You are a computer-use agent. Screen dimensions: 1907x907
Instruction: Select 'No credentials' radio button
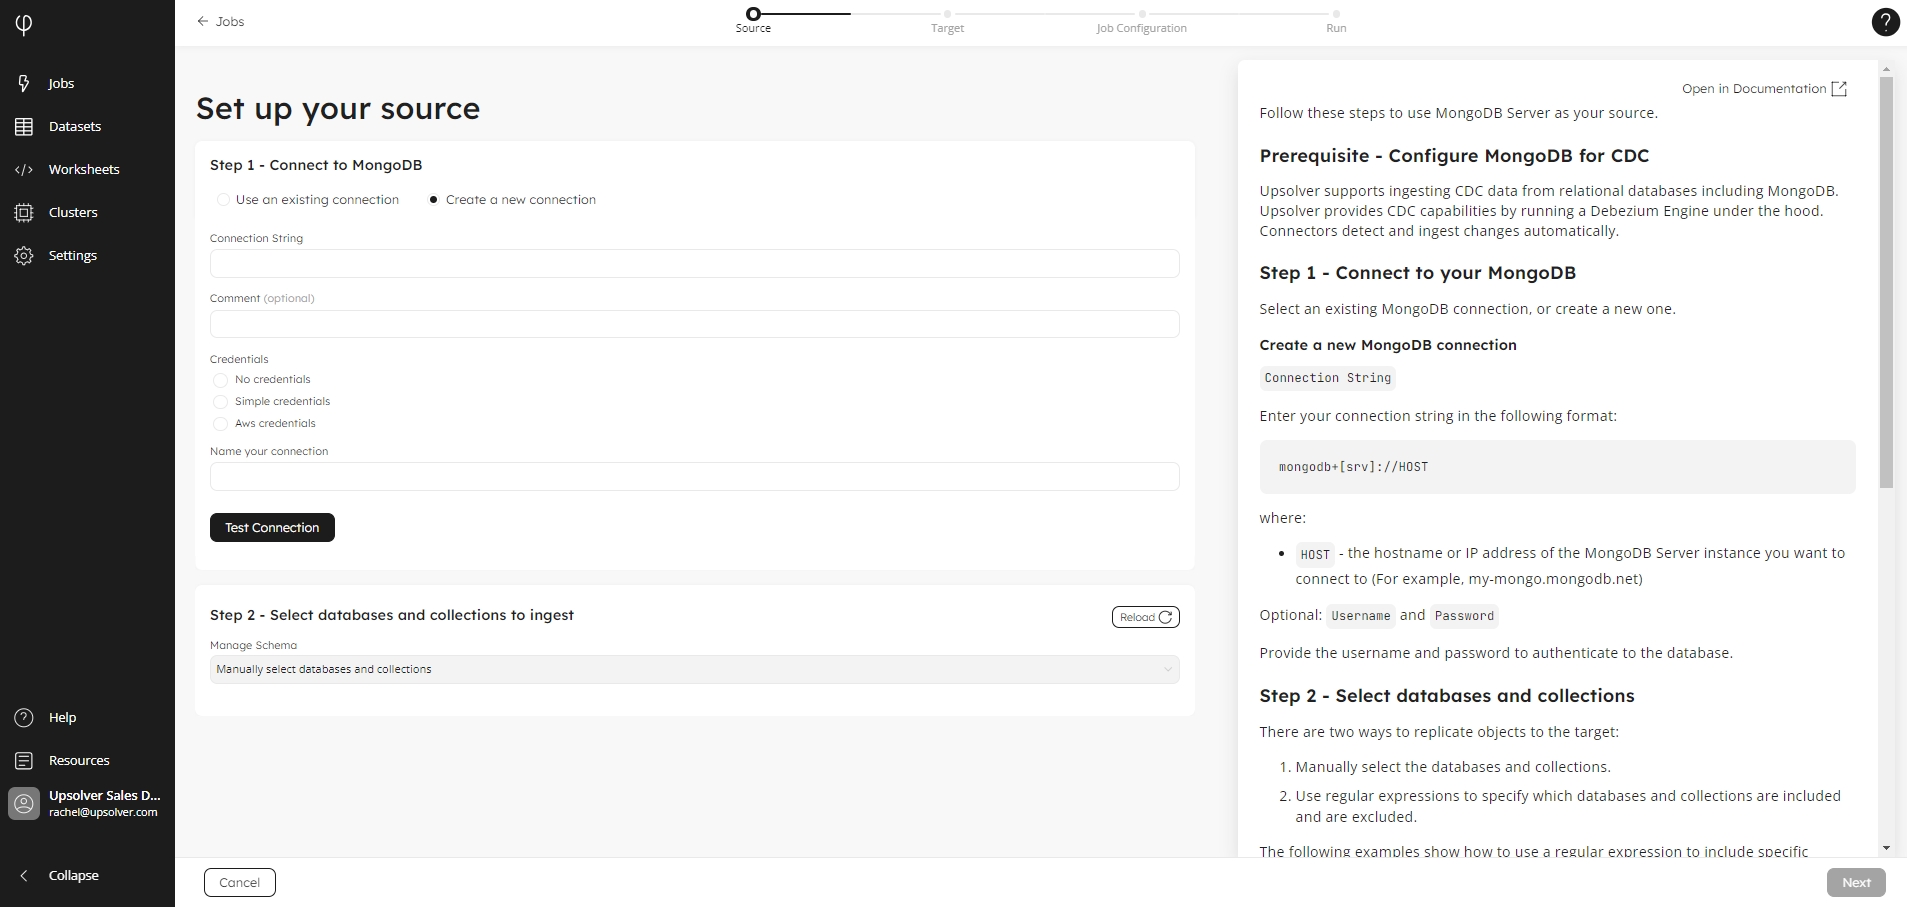click(220, 380)
